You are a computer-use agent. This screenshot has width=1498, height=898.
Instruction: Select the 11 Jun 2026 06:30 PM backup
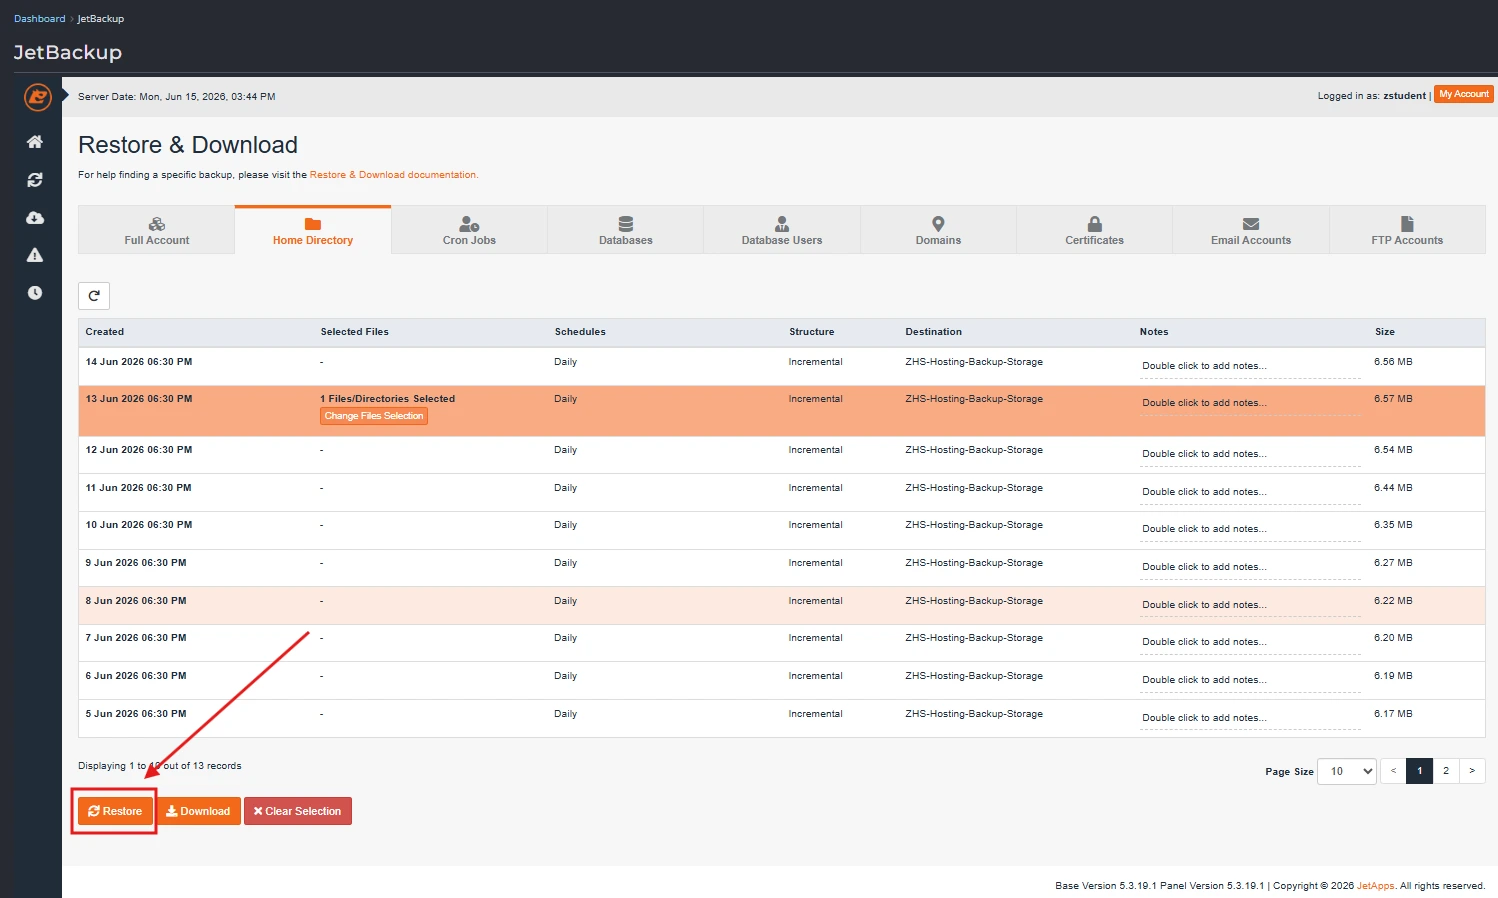tap(782, 493)
